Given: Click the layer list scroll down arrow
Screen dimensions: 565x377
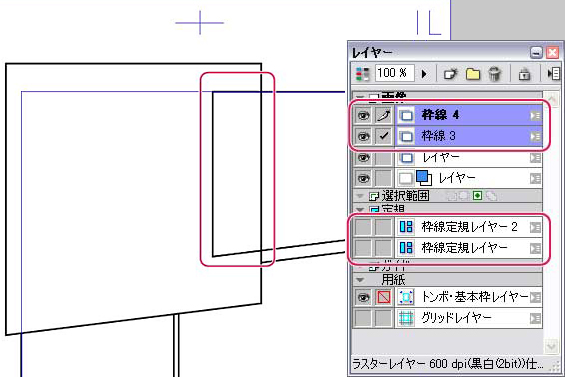Looking at the screenshot, I should 551,347.
